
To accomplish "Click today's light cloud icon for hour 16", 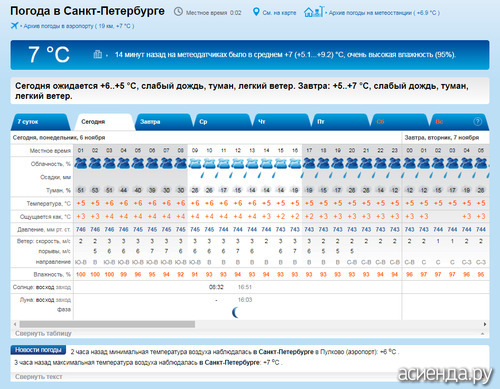I will click(x=295, y=163).
